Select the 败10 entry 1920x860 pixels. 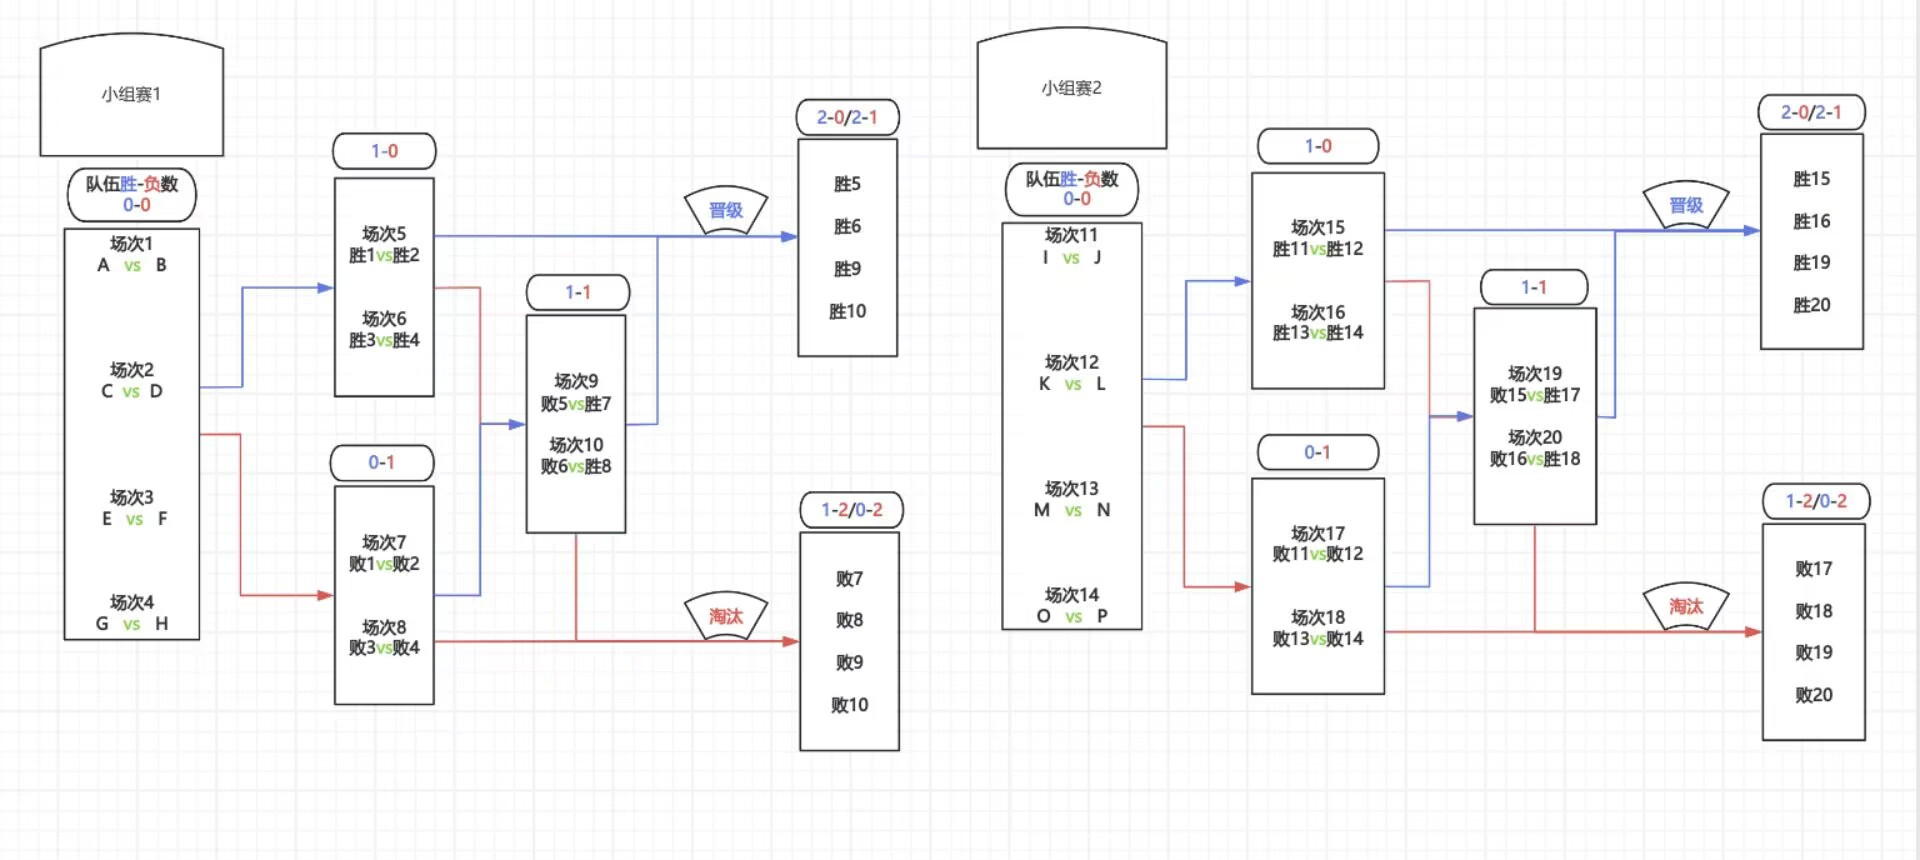coord(849,705)
